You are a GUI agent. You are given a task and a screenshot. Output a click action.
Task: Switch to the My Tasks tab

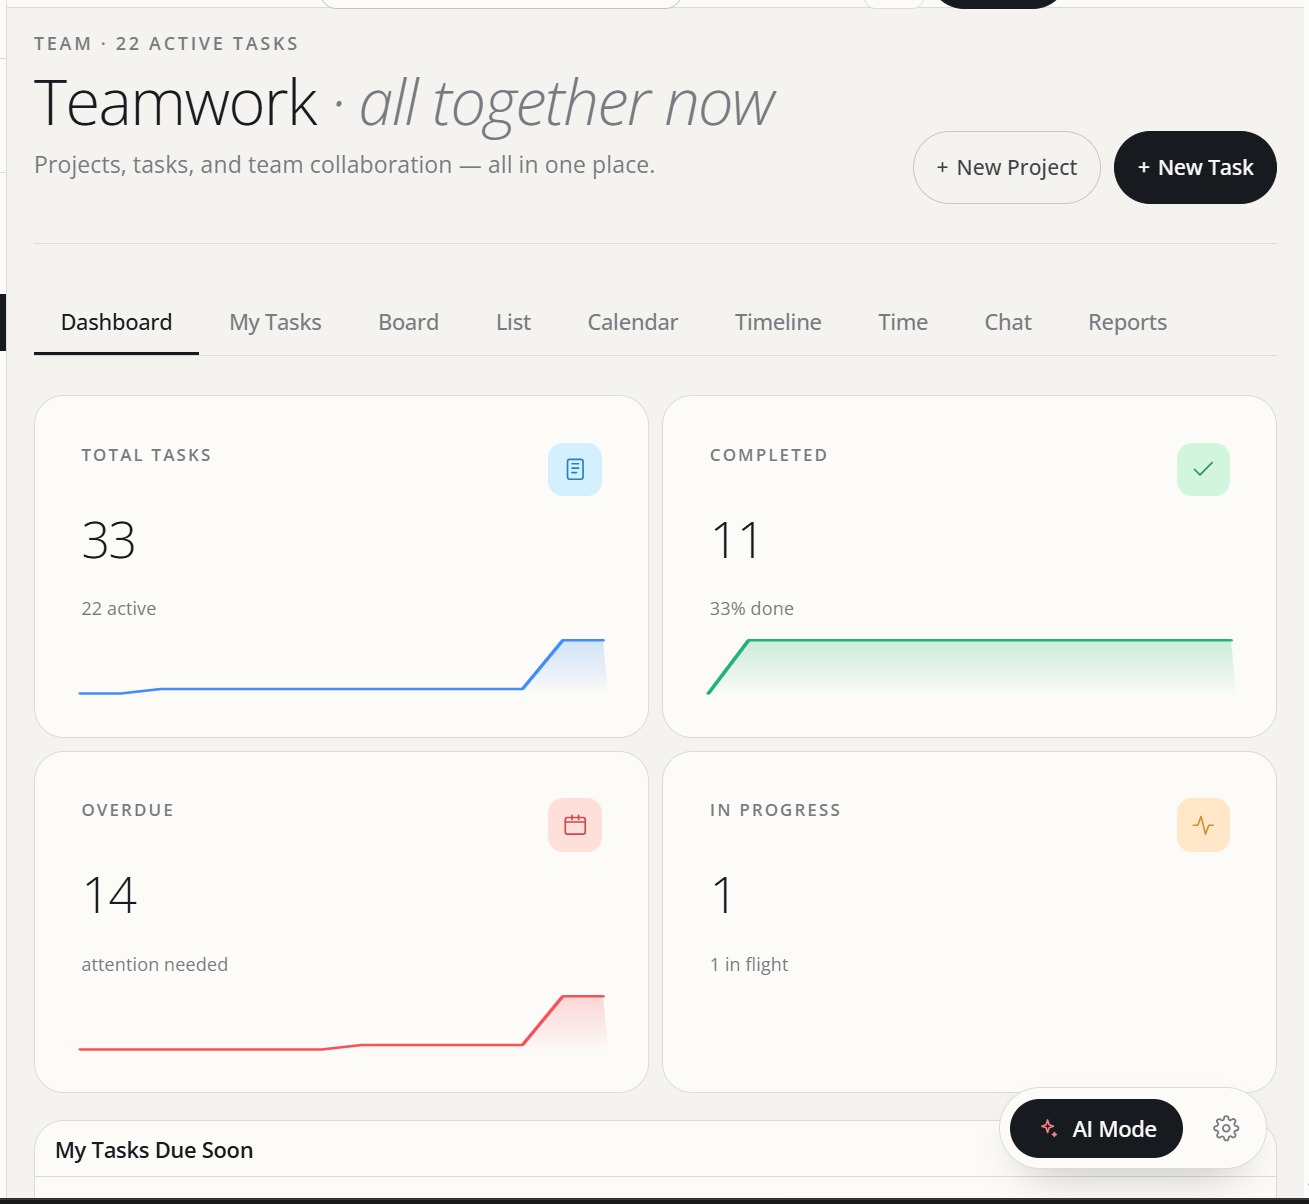(275, 322)
